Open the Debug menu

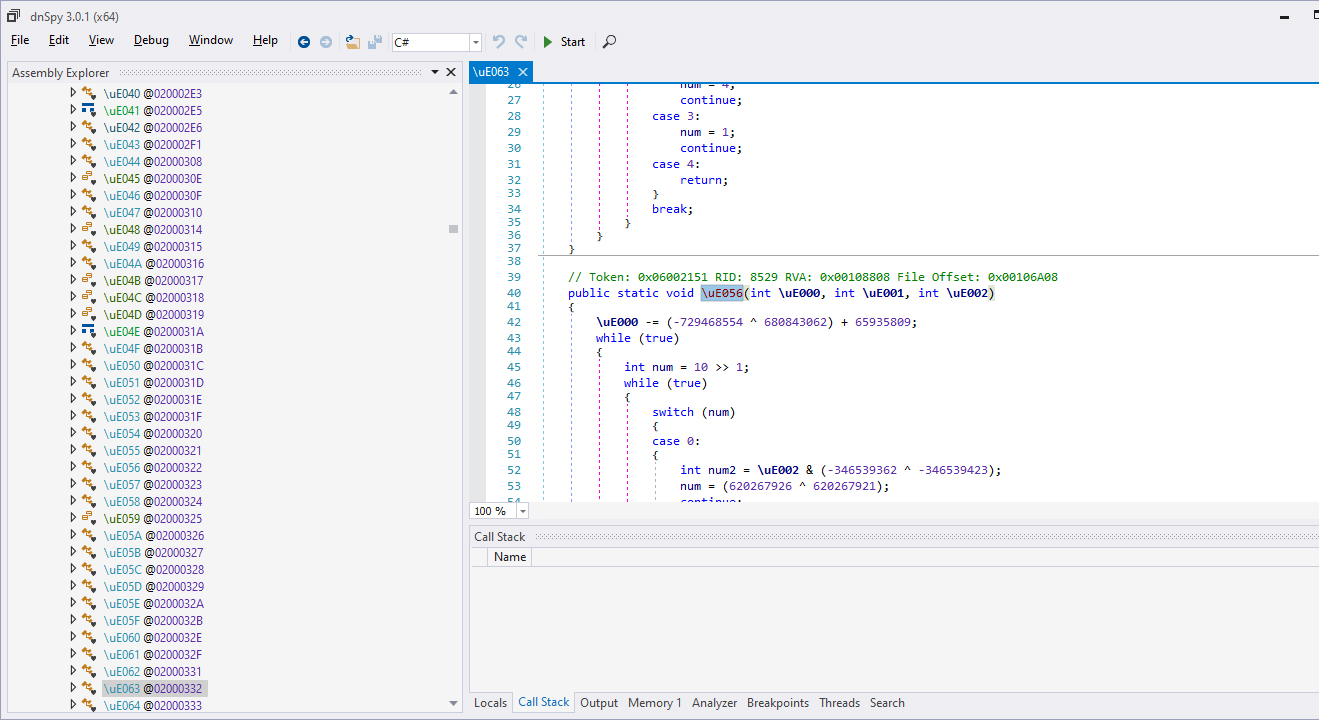pyautogui.click(x=151, y=40)
